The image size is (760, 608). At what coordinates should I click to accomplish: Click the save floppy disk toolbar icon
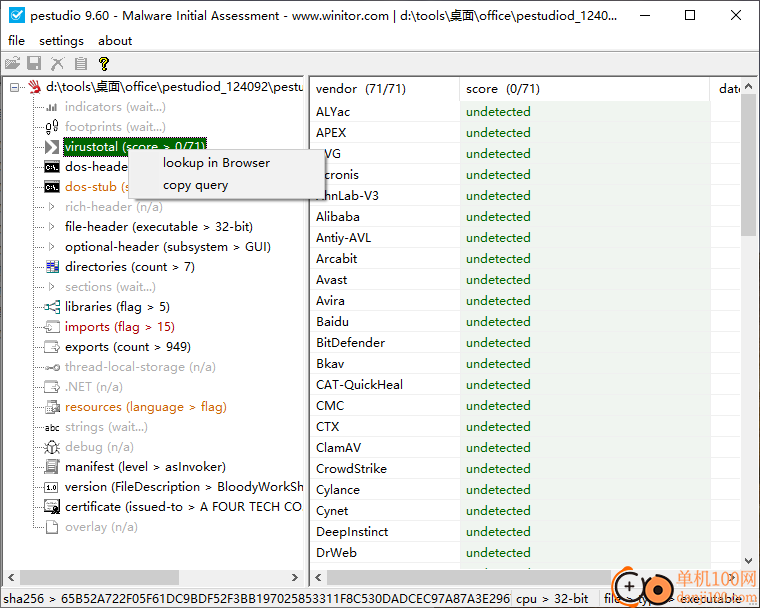point(34,64)
